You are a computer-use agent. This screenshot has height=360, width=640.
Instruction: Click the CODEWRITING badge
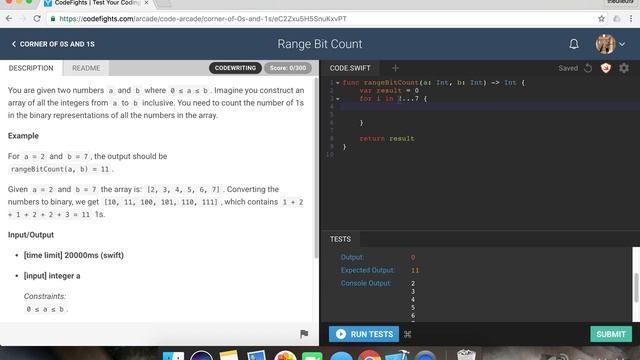coord(236,68)
